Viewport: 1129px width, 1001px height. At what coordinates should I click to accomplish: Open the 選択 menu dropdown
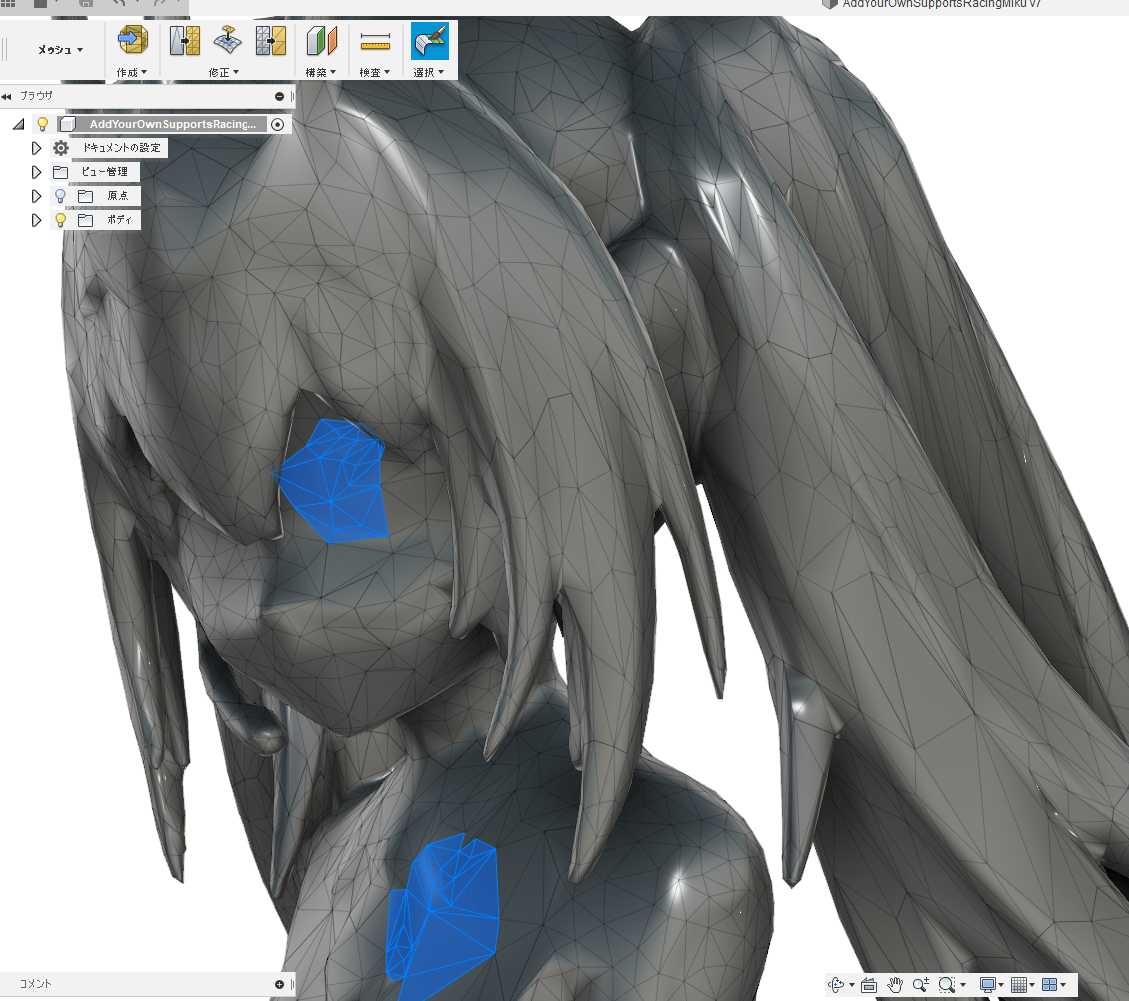(x=428, y=72)
